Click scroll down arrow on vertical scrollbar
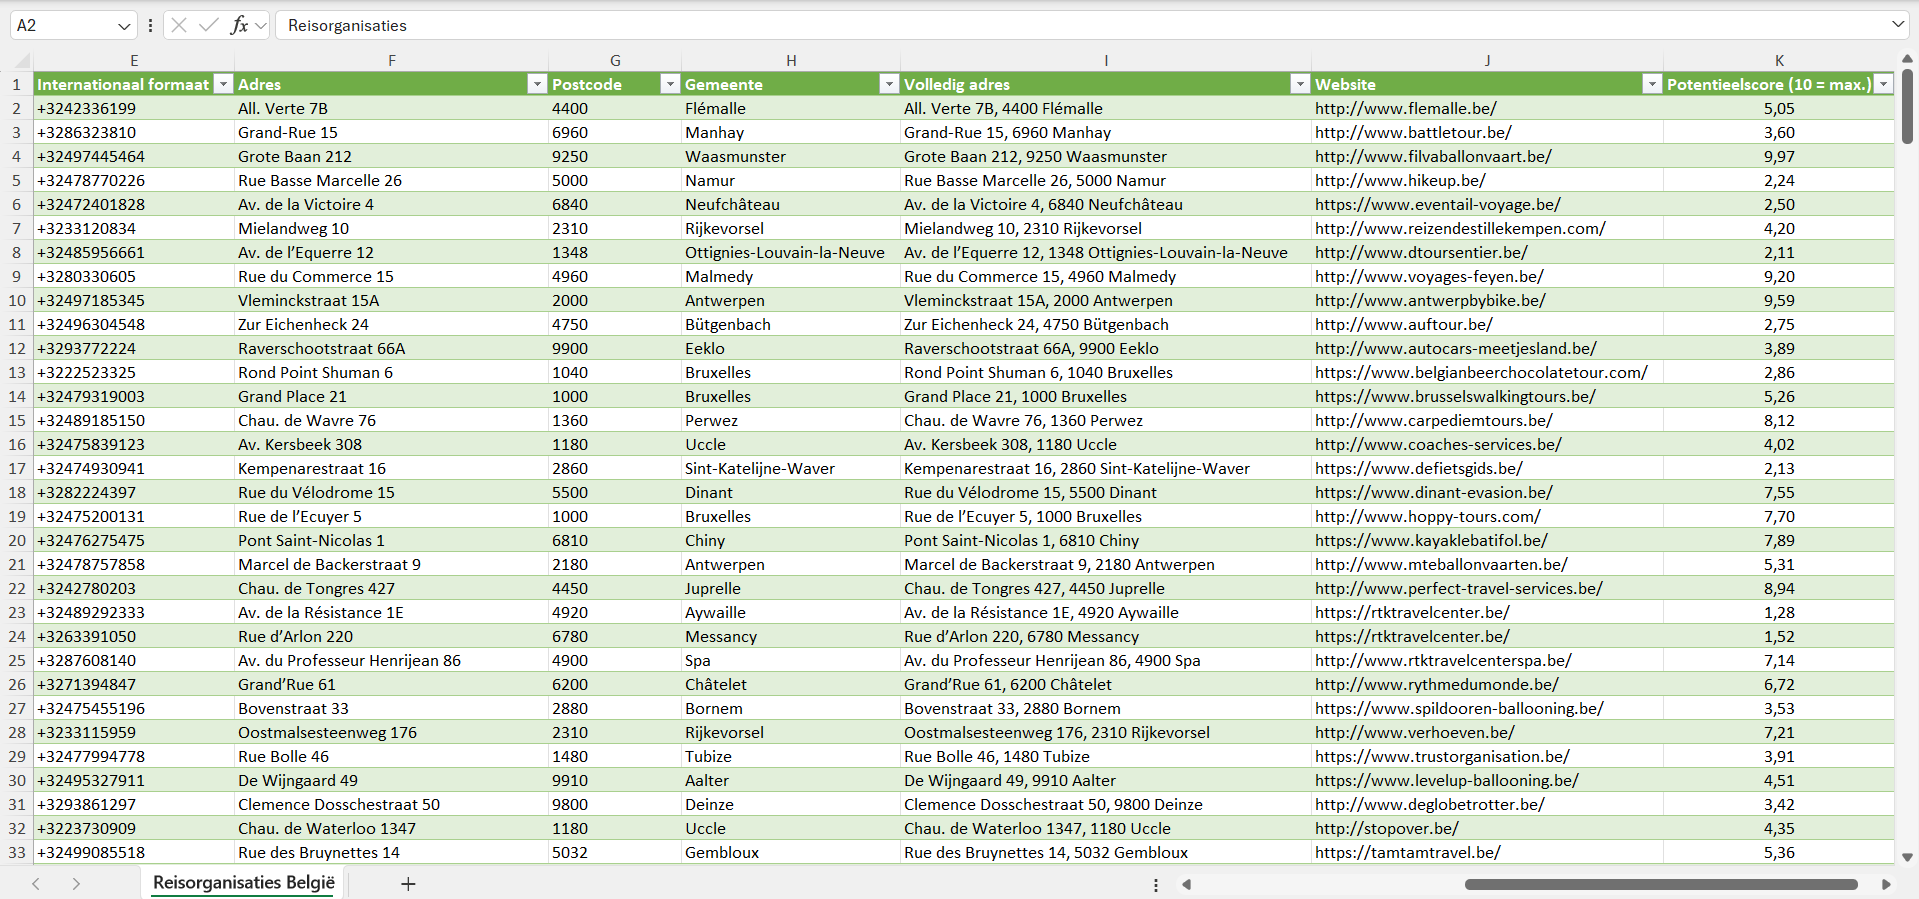This screenshot has height=899, width=1919. pyautogui.click(x=1907, y=857)
